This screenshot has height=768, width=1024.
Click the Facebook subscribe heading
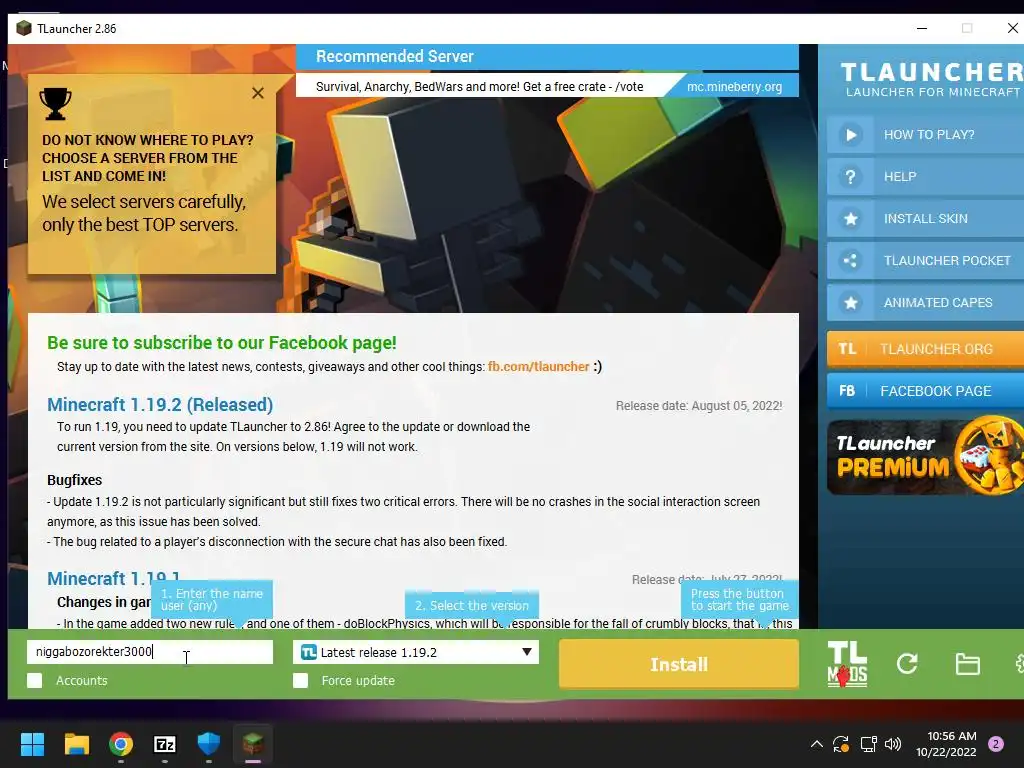tap(221, 343)
